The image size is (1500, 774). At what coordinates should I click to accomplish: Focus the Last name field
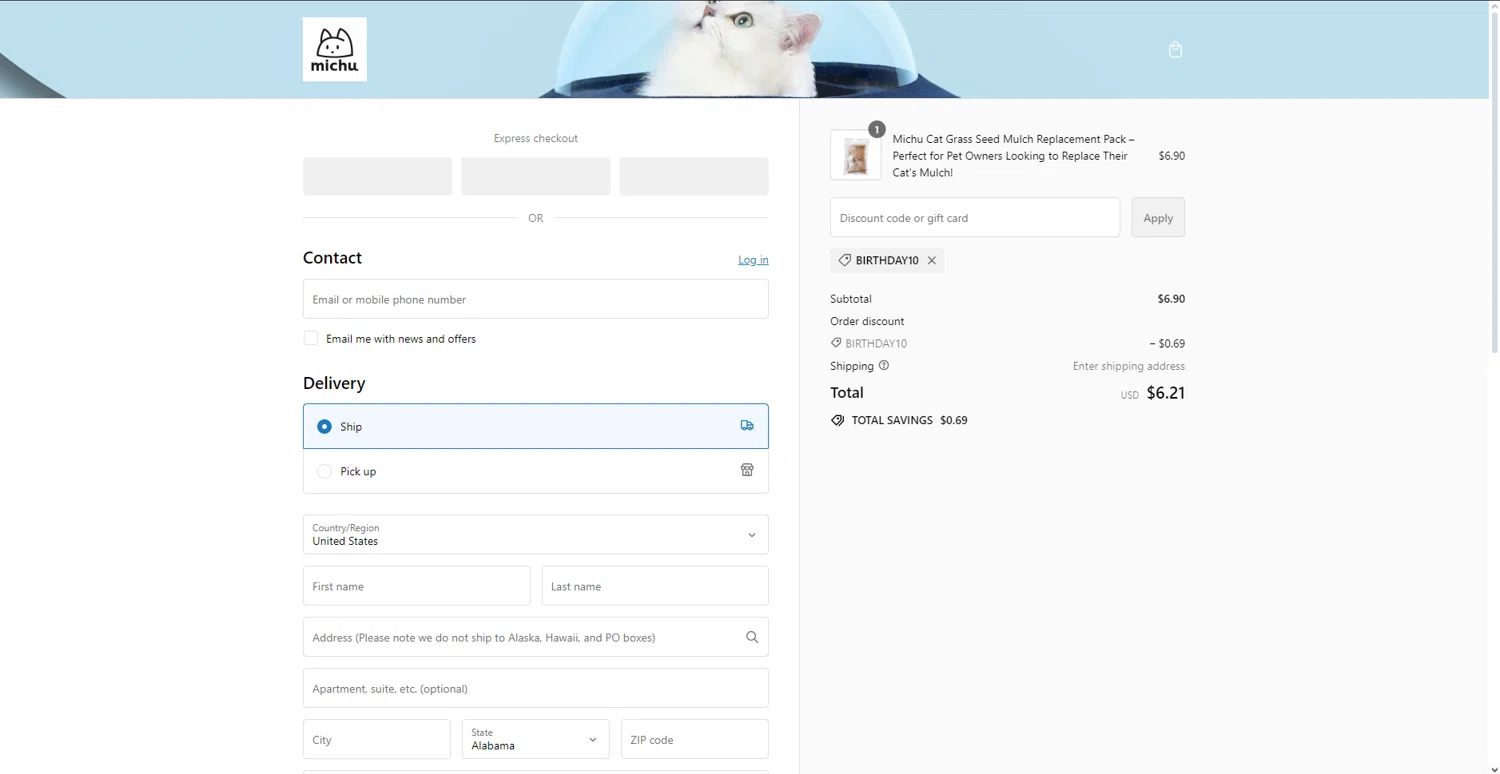click(x=655, y=586)
